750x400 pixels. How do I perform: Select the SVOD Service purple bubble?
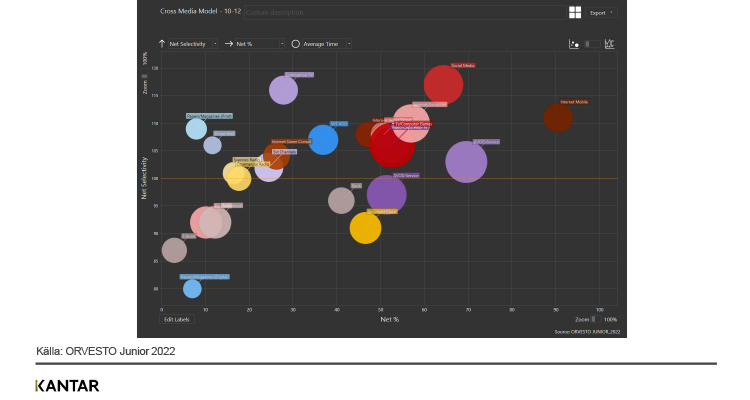click(x=386, y=195)
